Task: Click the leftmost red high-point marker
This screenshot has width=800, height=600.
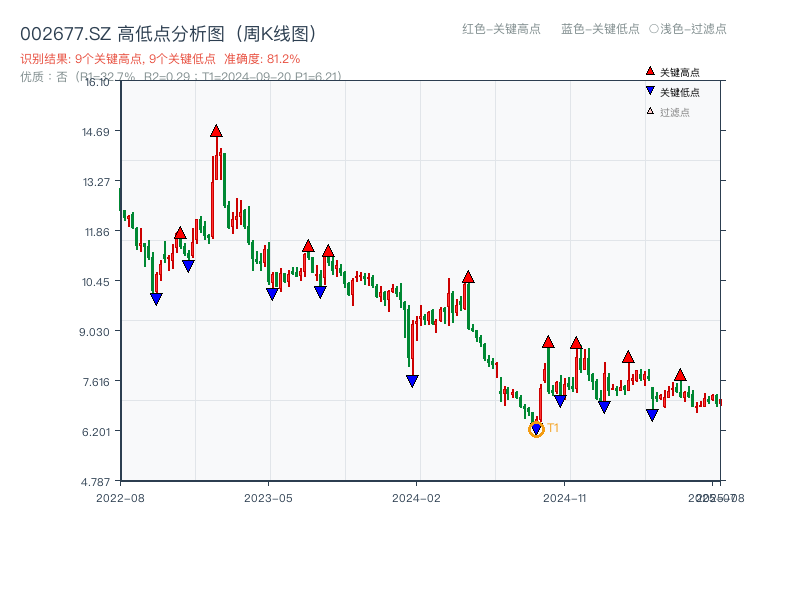Action: (180, 233)
